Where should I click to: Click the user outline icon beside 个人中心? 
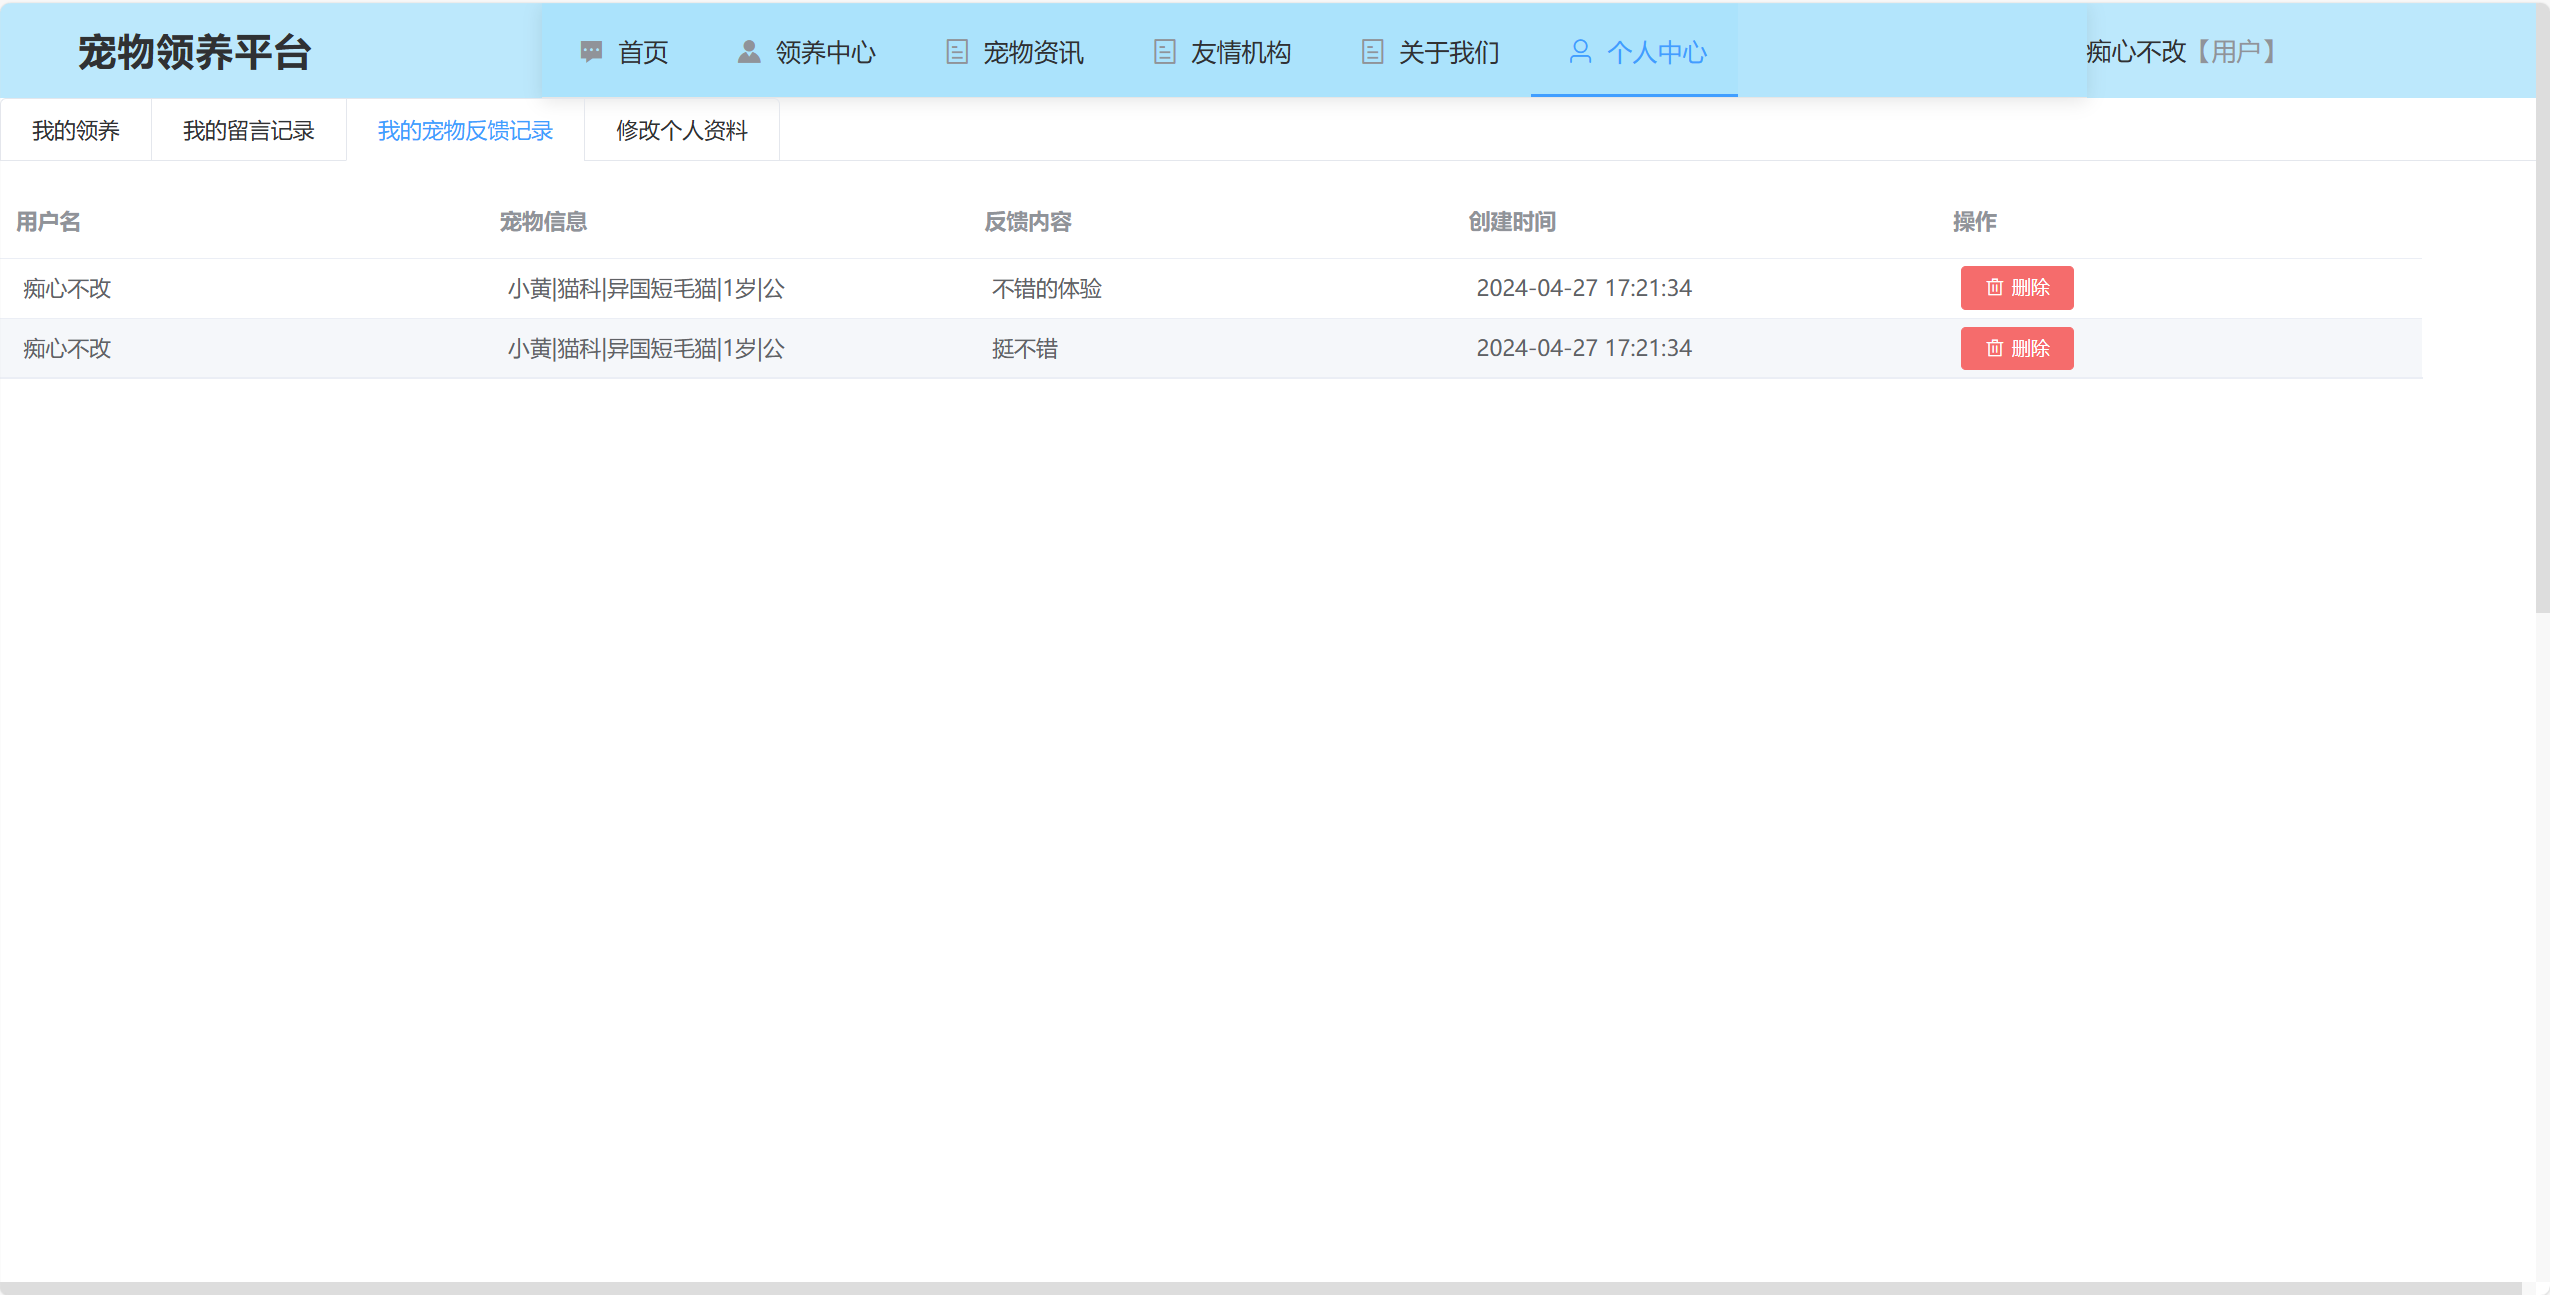click(1580, 52)
